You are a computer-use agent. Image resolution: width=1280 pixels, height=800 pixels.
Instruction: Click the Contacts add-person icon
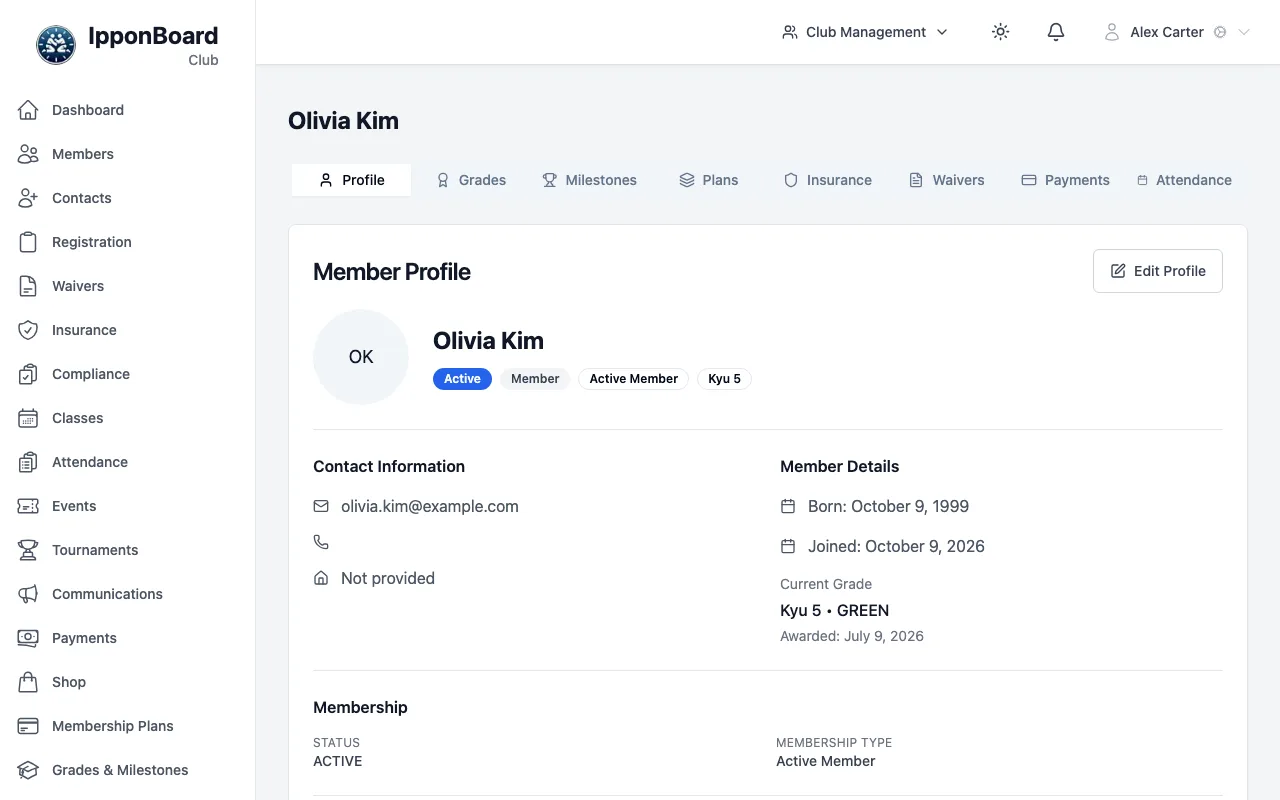pyautogui.click(x=28, y=198)
